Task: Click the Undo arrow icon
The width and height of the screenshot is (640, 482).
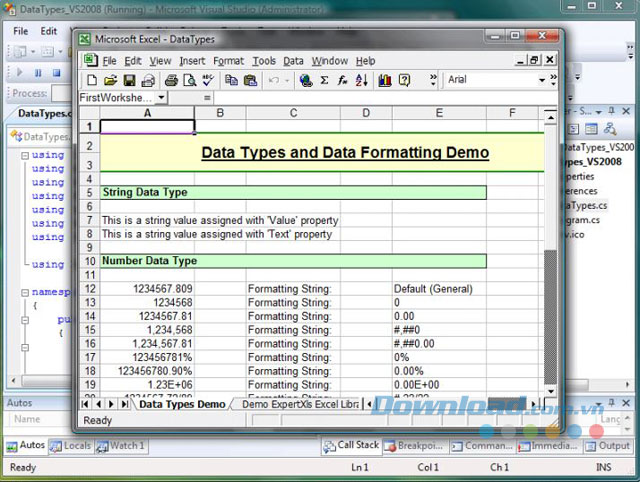Action: [x=274, y=80]
